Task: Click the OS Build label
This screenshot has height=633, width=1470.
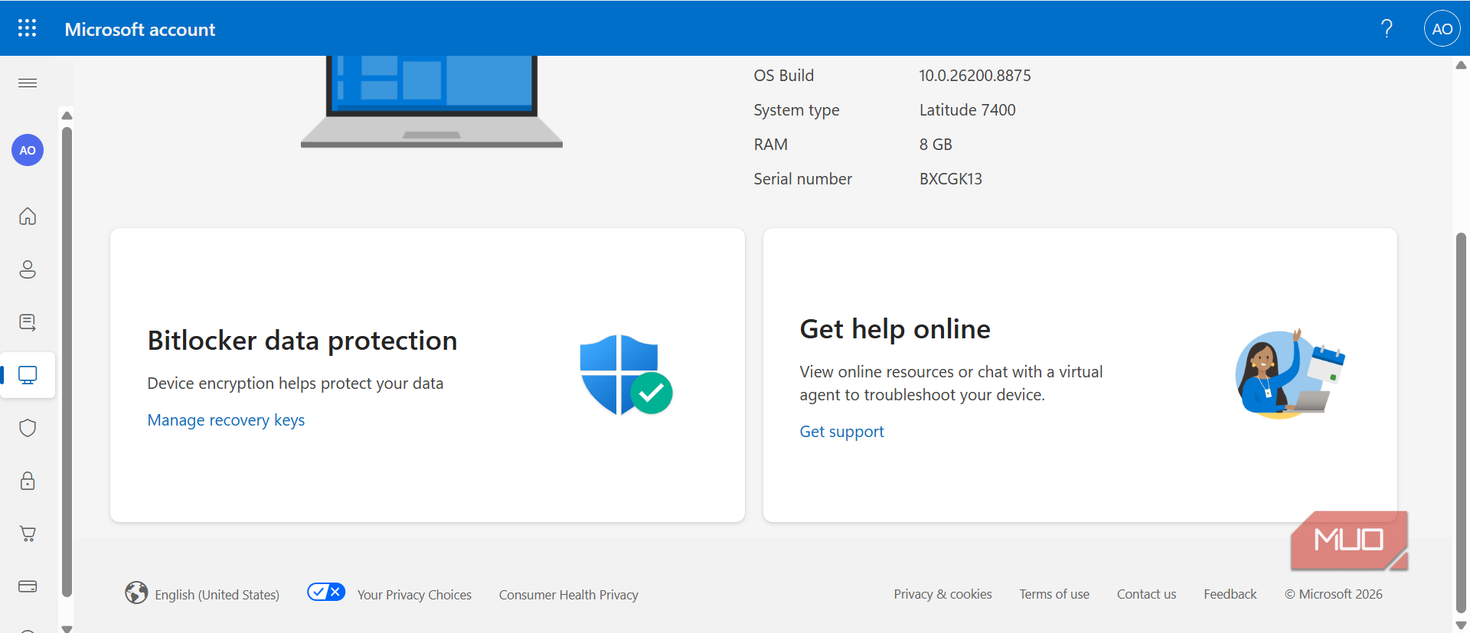Action: [784, 75]
